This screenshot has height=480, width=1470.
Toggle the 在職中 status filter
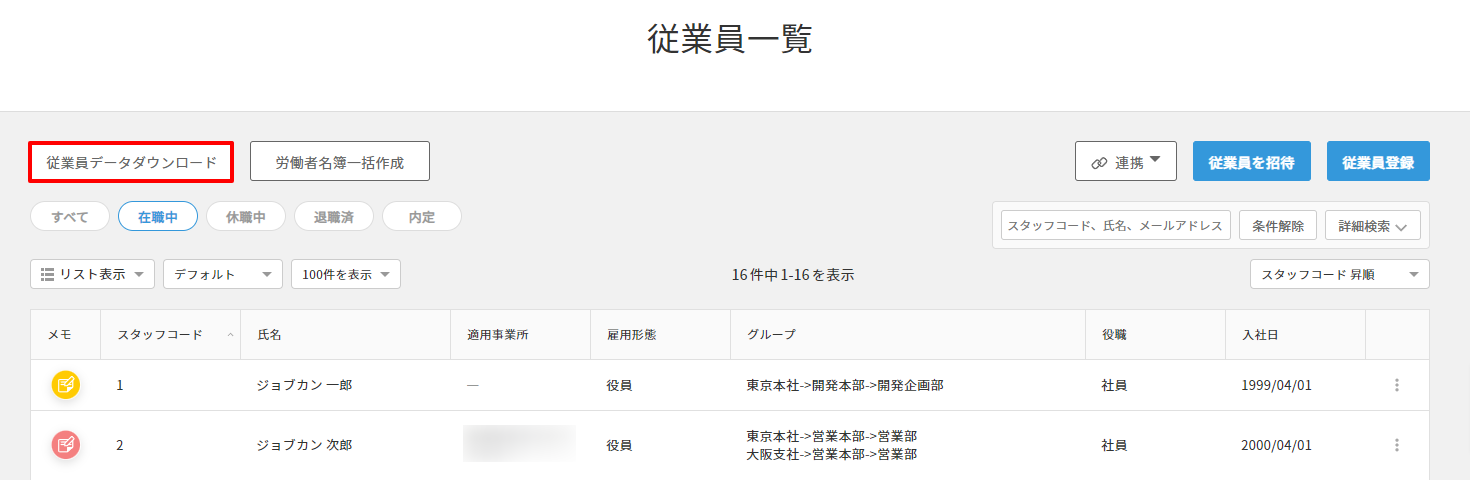coord(158,217)
